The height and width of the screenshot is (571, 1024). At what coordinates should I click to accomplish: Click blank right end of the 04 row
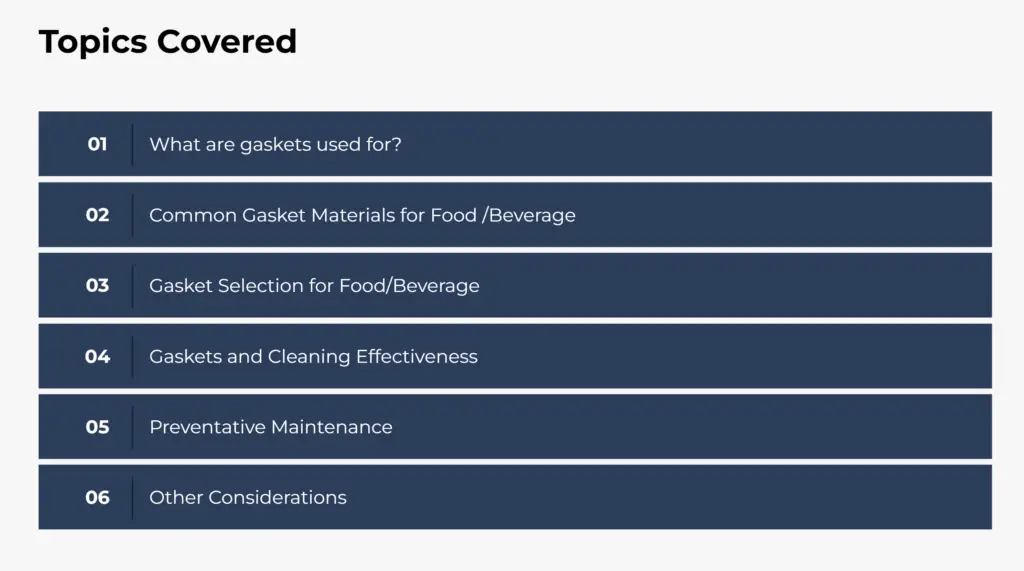[x=900, y=357]
